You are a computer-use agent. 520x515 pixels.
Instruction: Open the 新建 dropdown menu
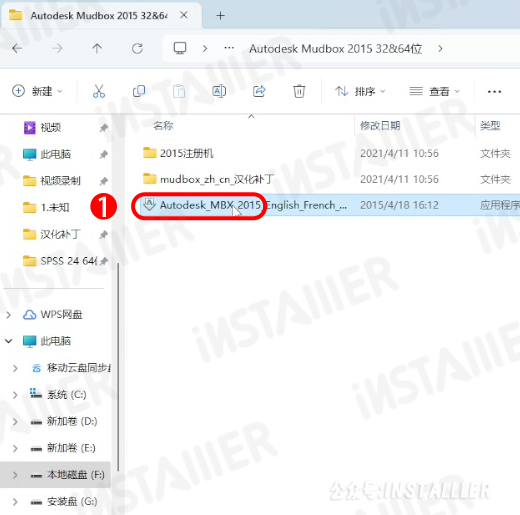(x=37, y=91)
